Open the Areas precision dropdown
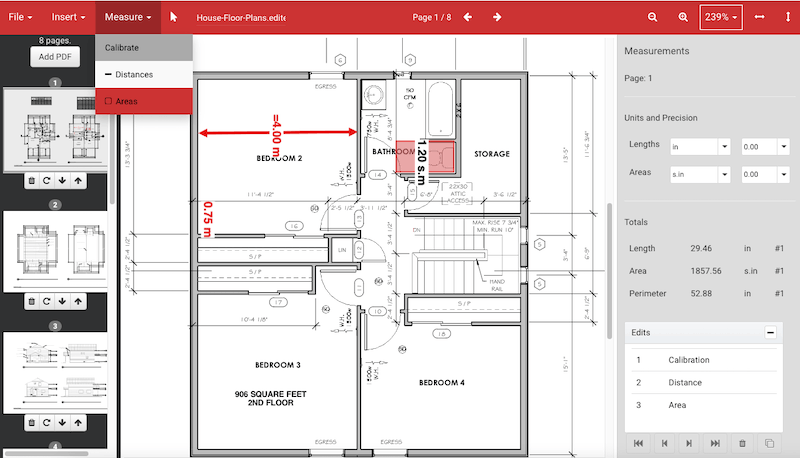Screen dimensions: 800x458 tap(765, 174)
